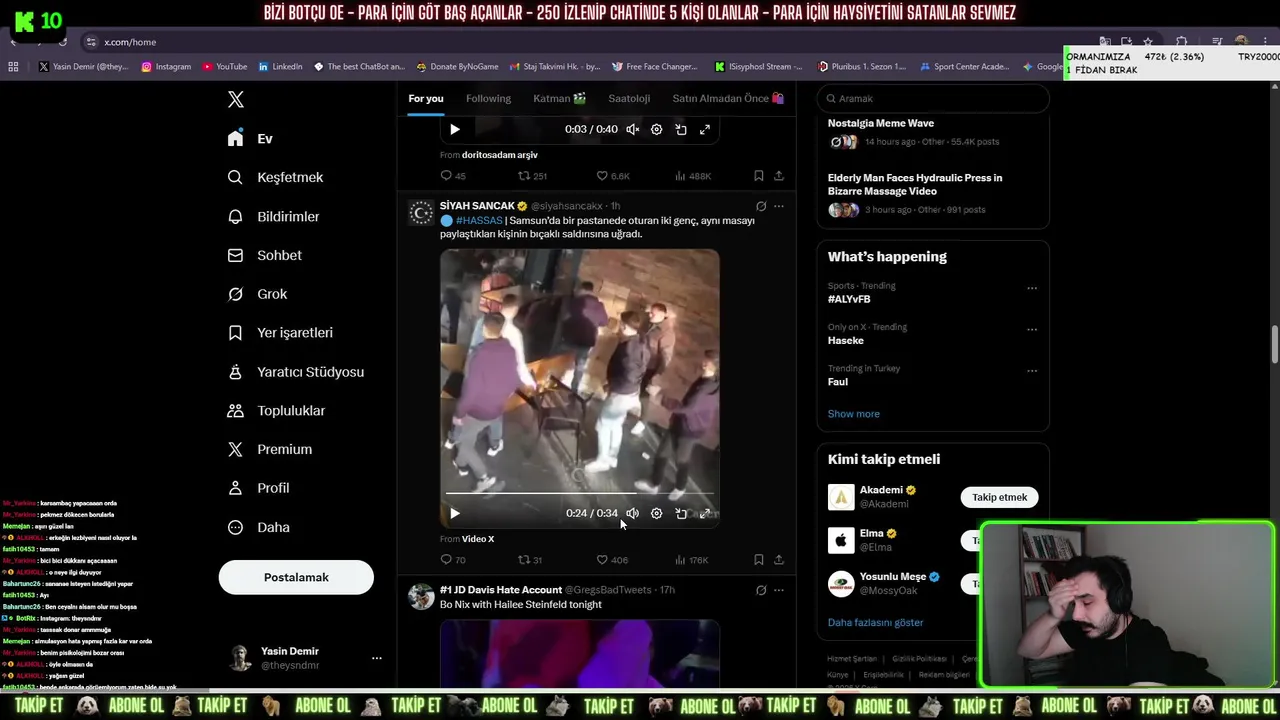1280x720 pixels.
Task: Repost the post with 251 reposts
Action: click(x=532, y=176)
